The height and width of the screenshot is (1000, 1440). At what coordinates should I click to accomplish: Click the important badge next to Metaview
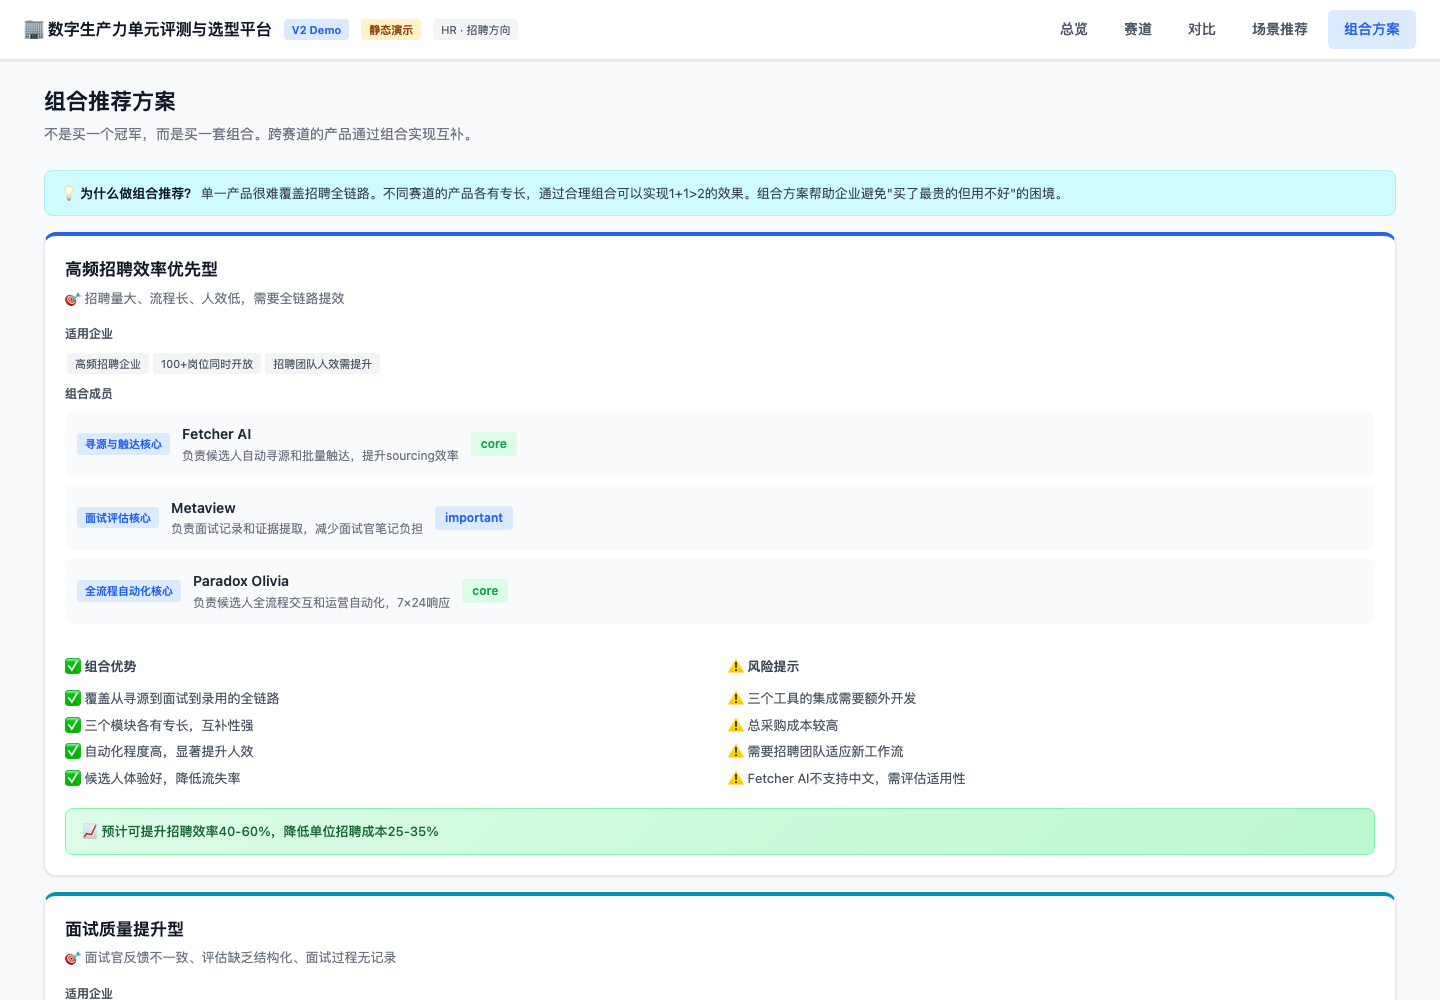pyautogui.click(x=474, y=518)
